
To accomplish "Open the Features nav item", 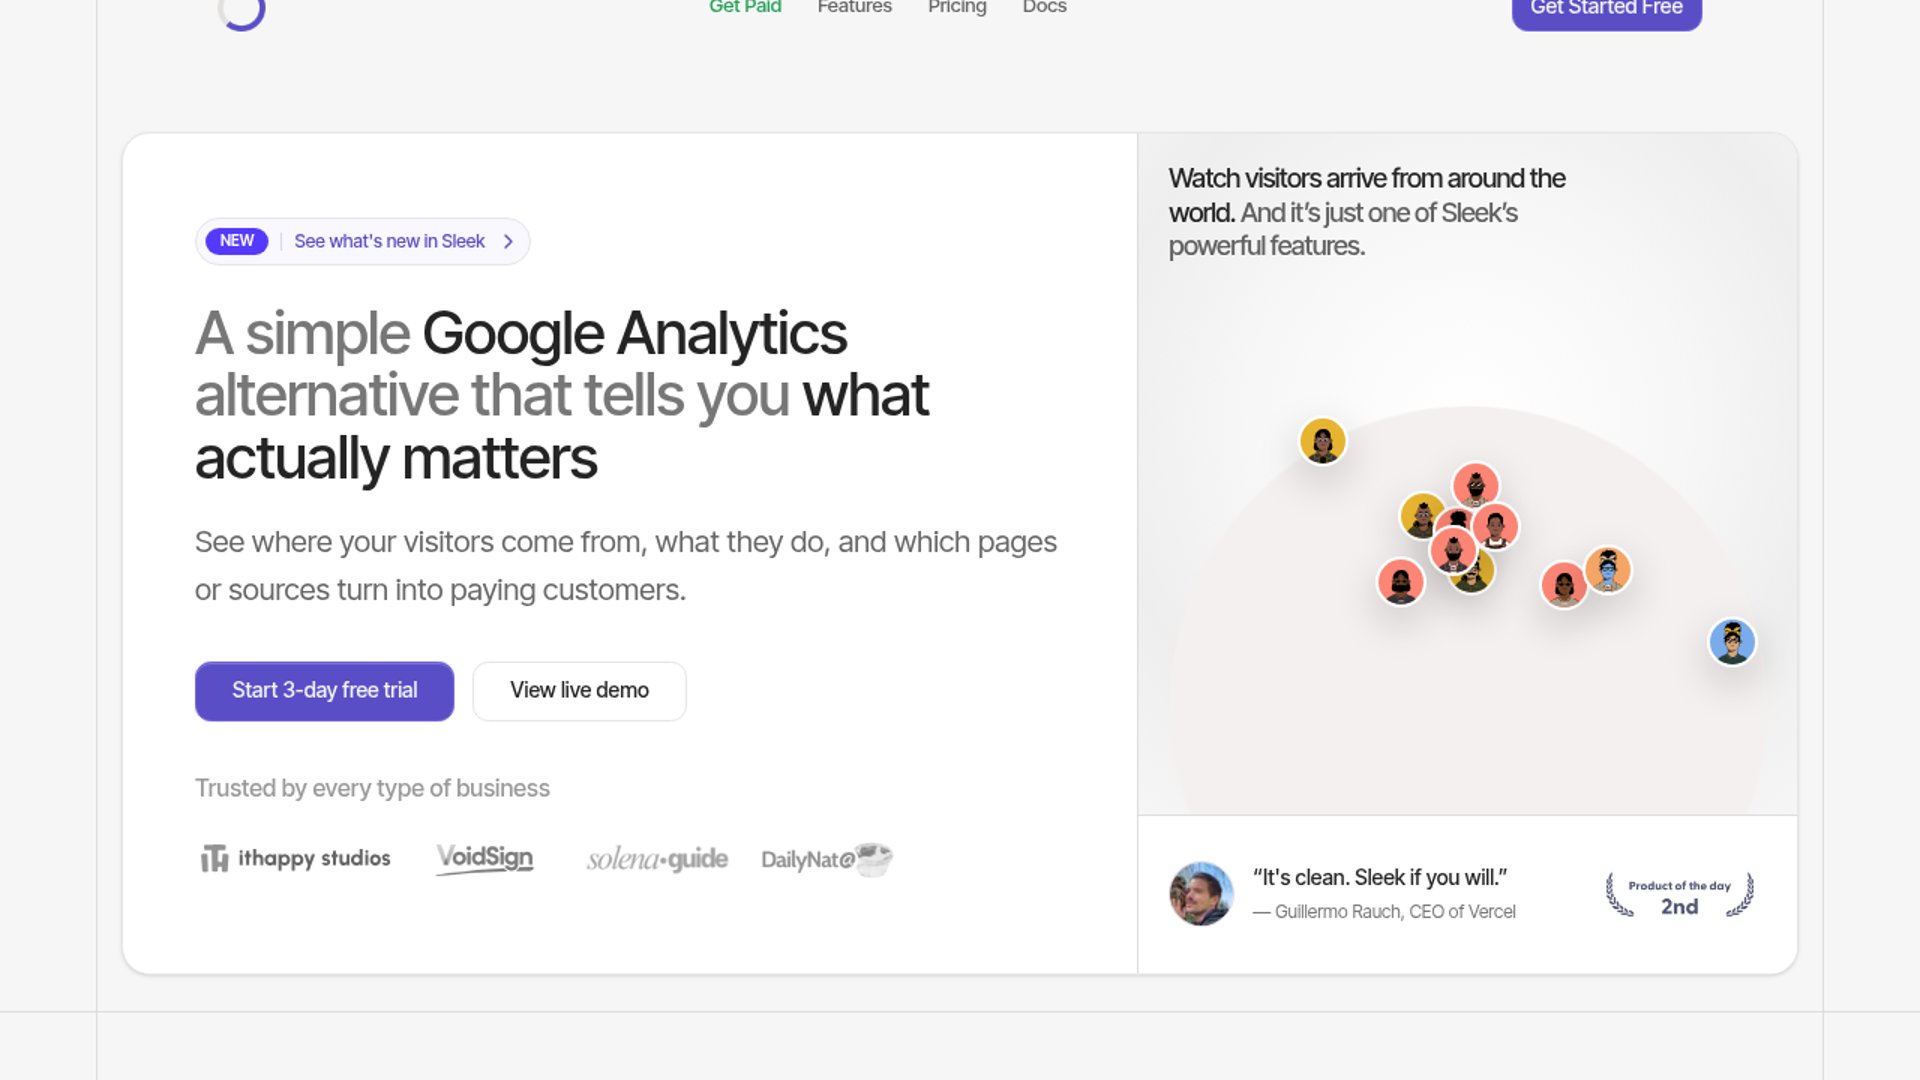I will pos(854,7).
